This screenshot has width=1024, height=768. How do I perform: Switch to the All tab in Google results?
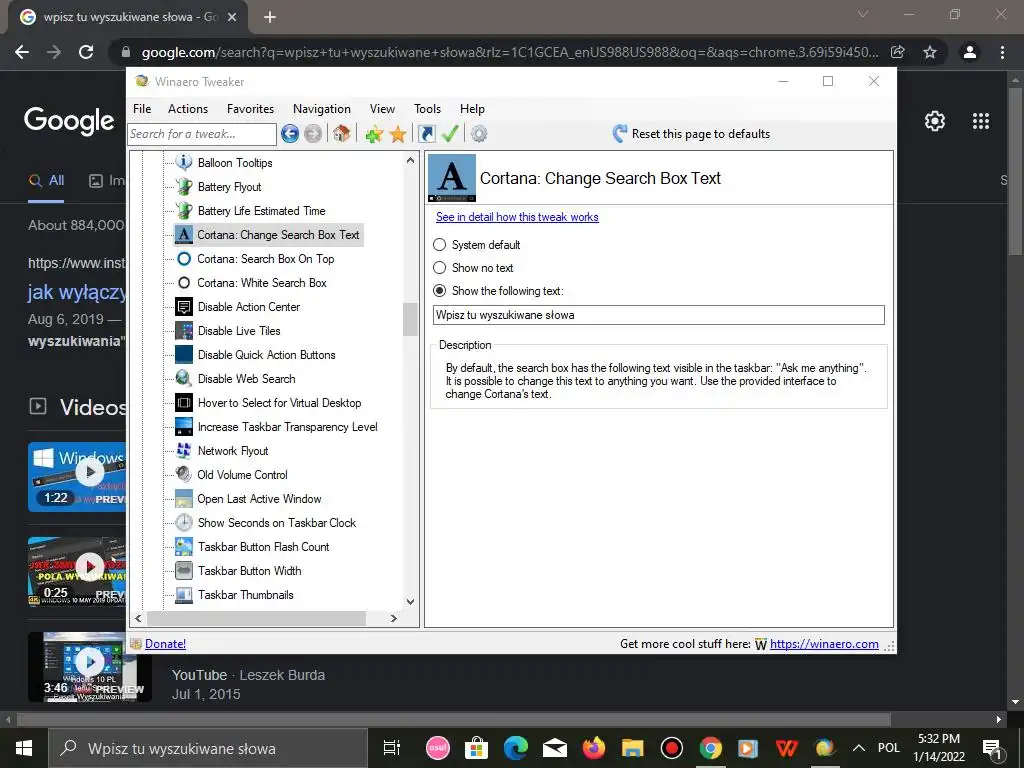point(46,181)
